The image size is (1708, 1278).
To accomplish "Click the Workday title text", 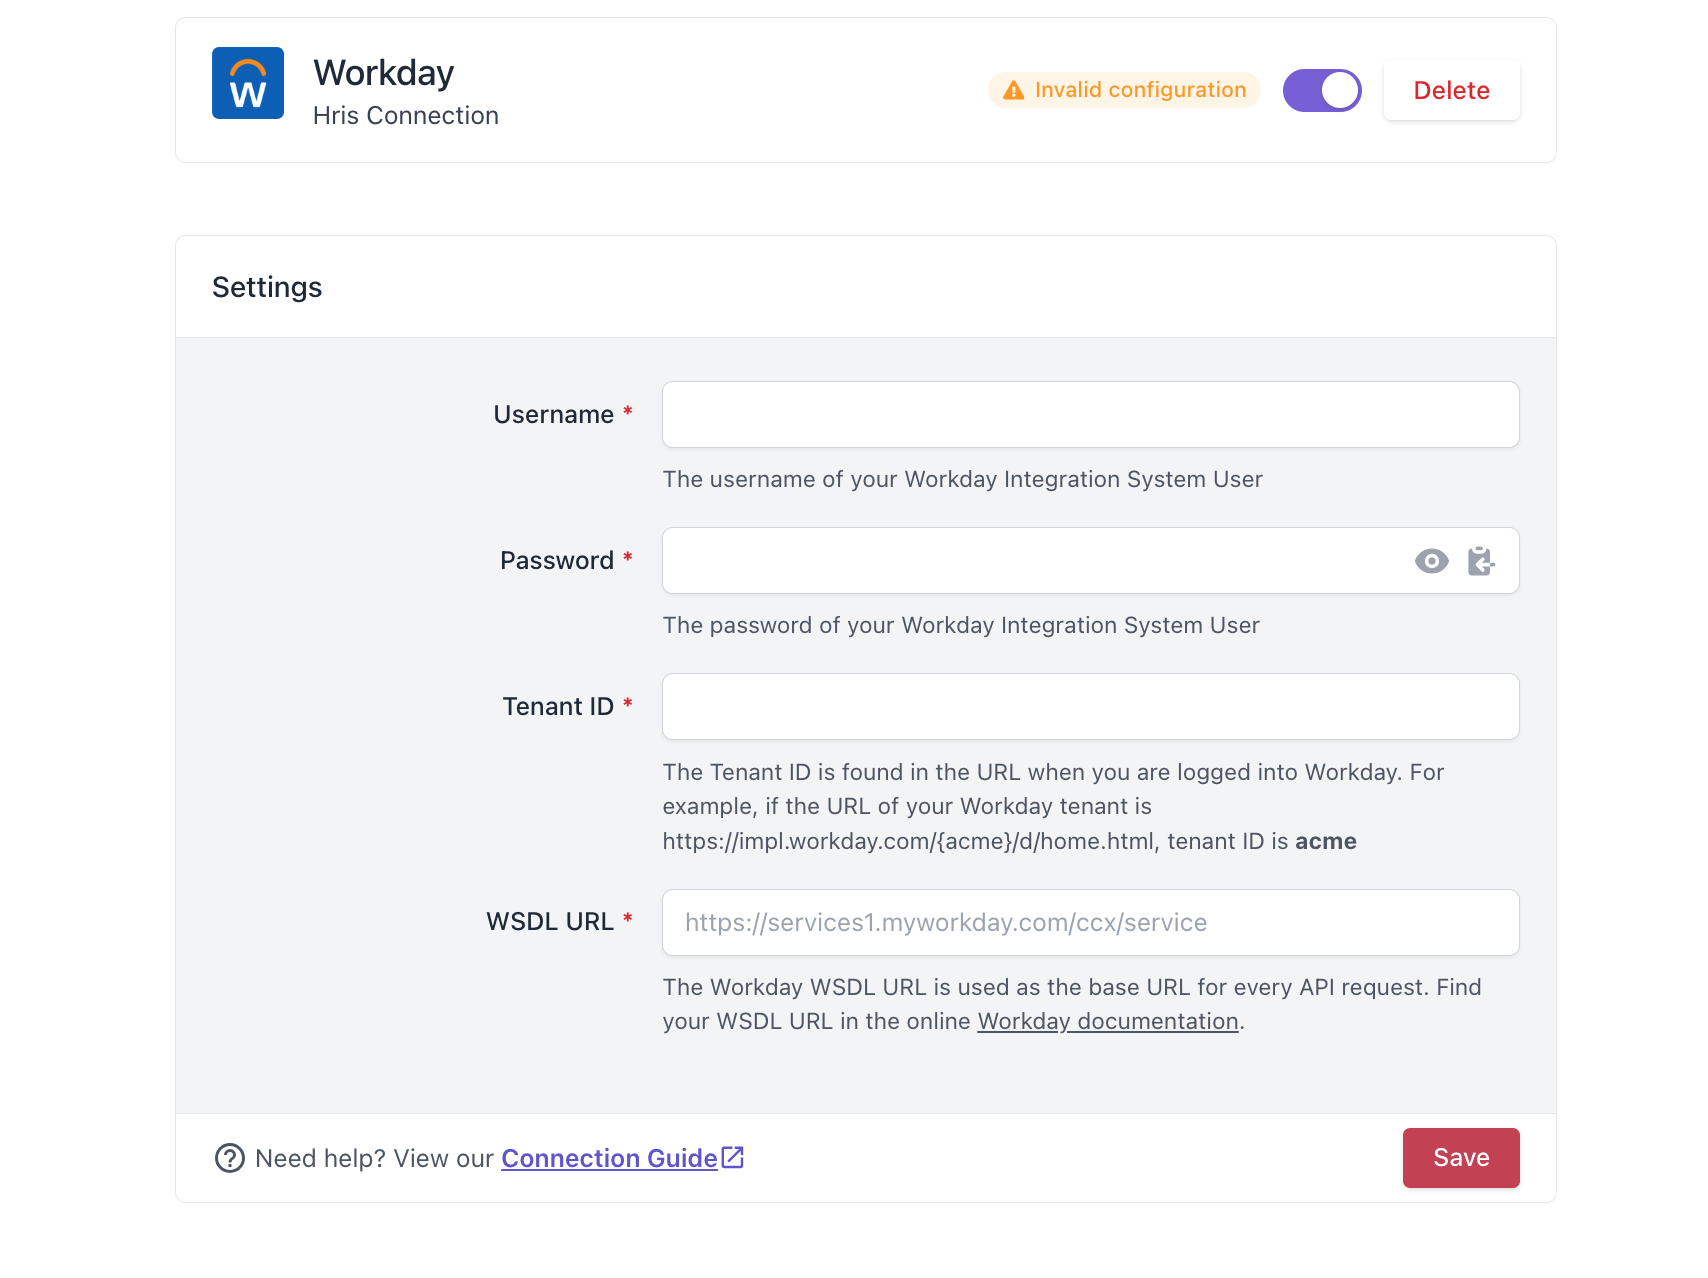I will pyautogui.click(x=384, y=72).
